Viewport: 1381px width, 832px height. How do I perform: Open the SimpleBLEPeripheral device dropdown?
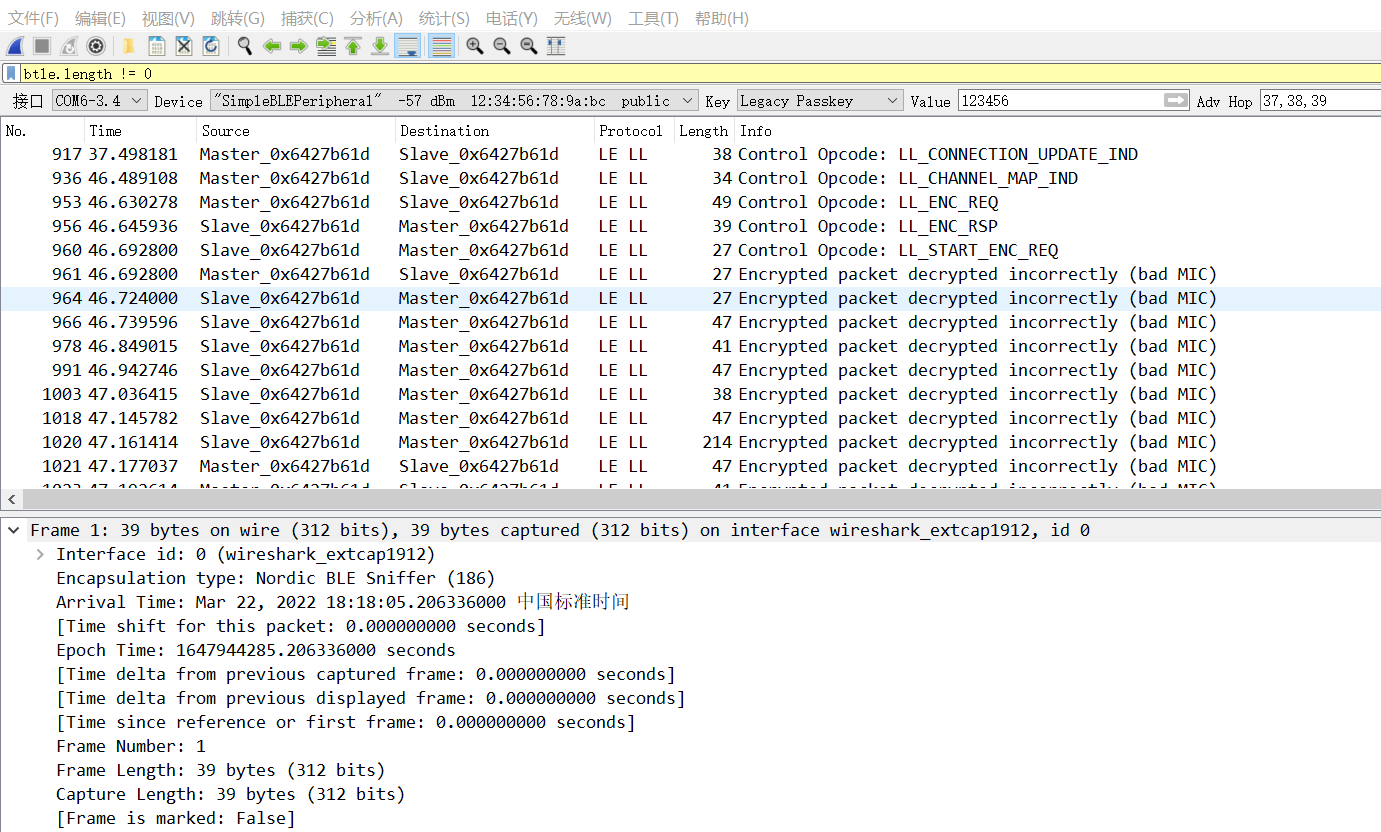[454, 100]
